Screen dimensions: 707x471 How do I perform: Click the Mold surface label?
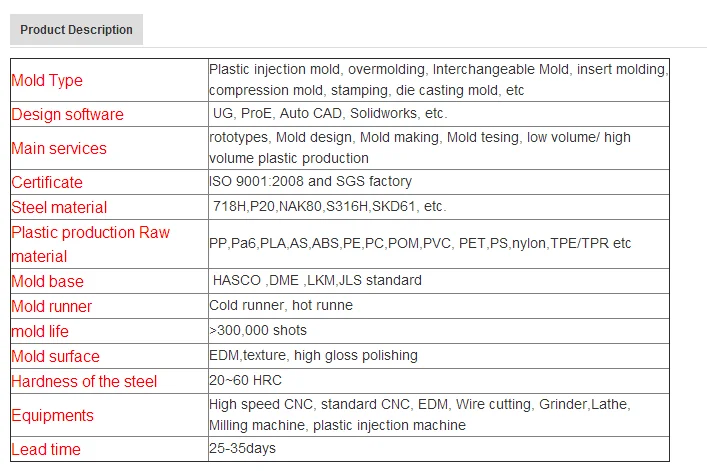tap(55, 357)
